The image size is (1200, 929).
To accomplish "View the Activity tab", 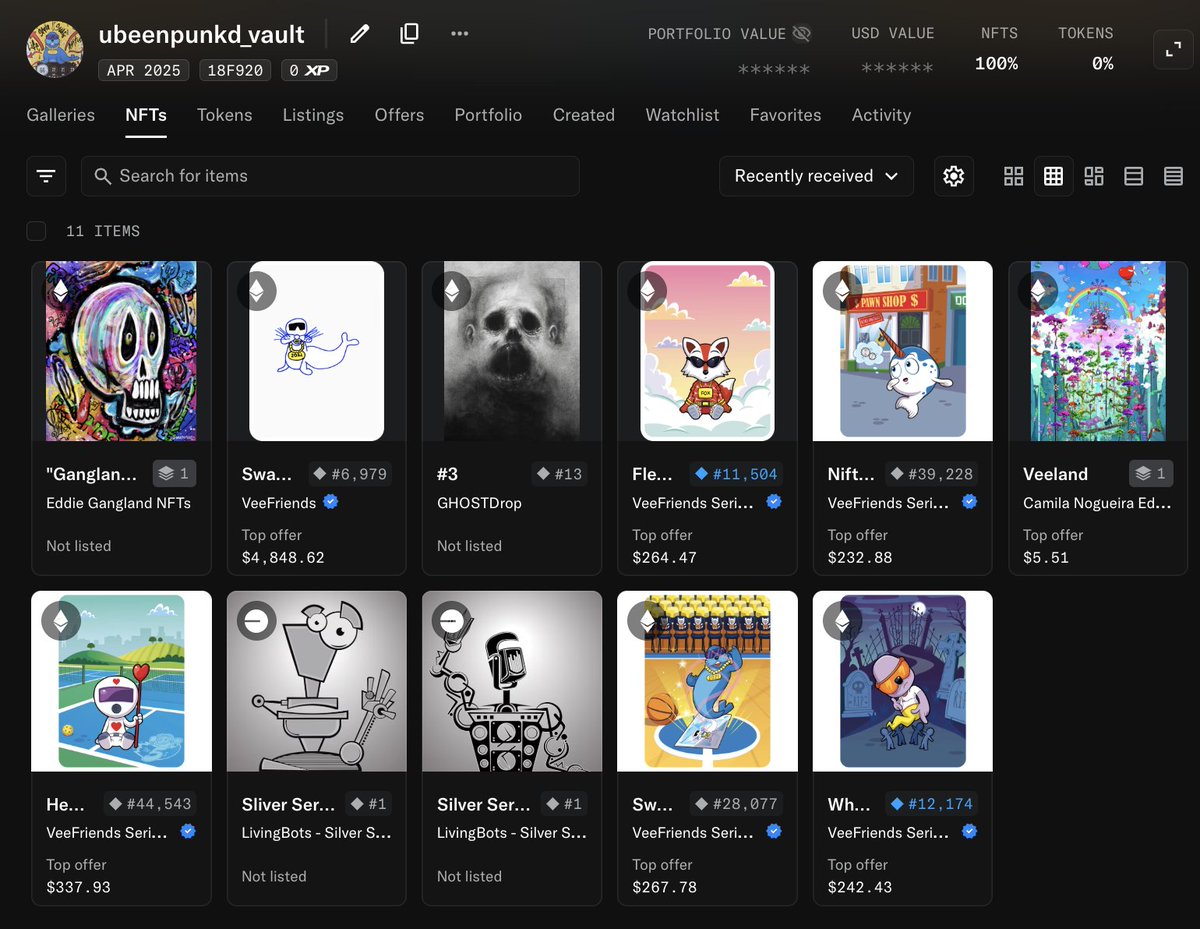I will pos(881,115).
